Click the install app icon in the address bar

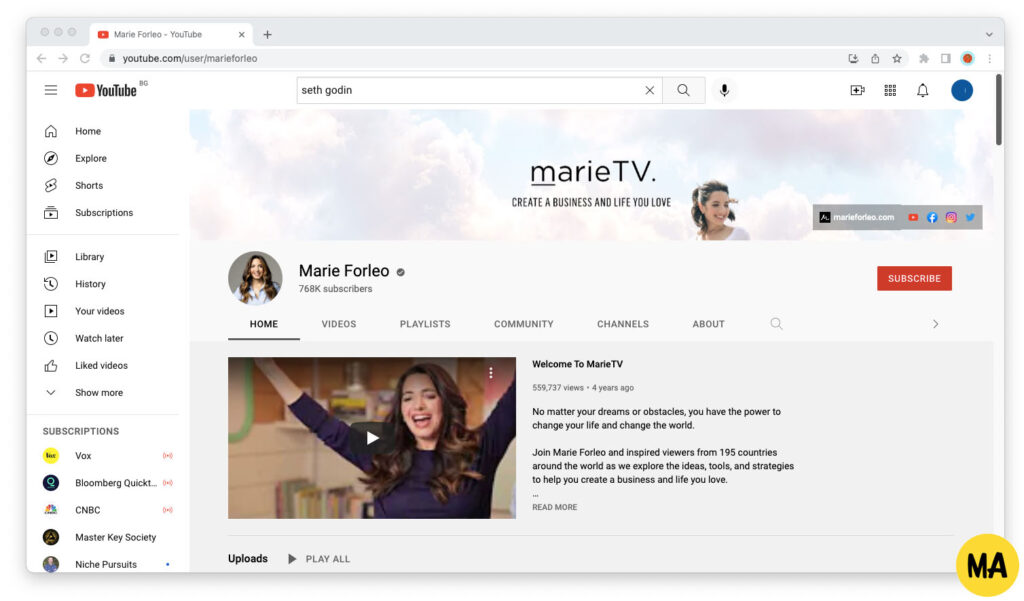[x=853, y=58]
